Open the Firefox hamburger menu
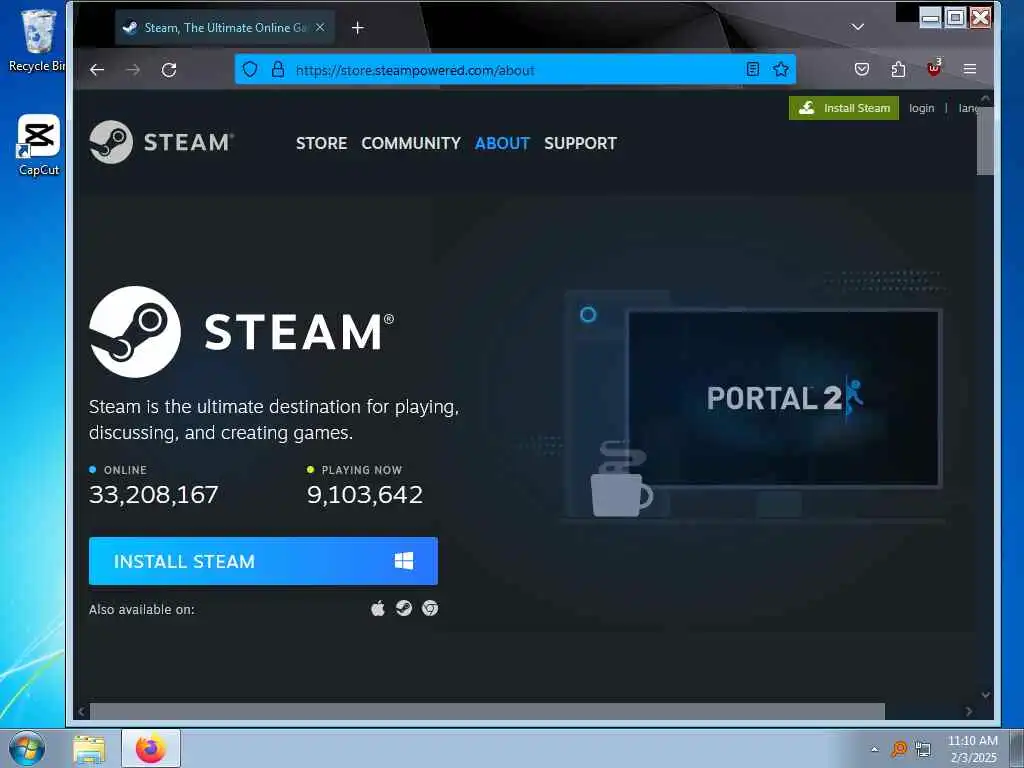The width and height of the screenshot is (1024, 768). click(x=970, y=69)
